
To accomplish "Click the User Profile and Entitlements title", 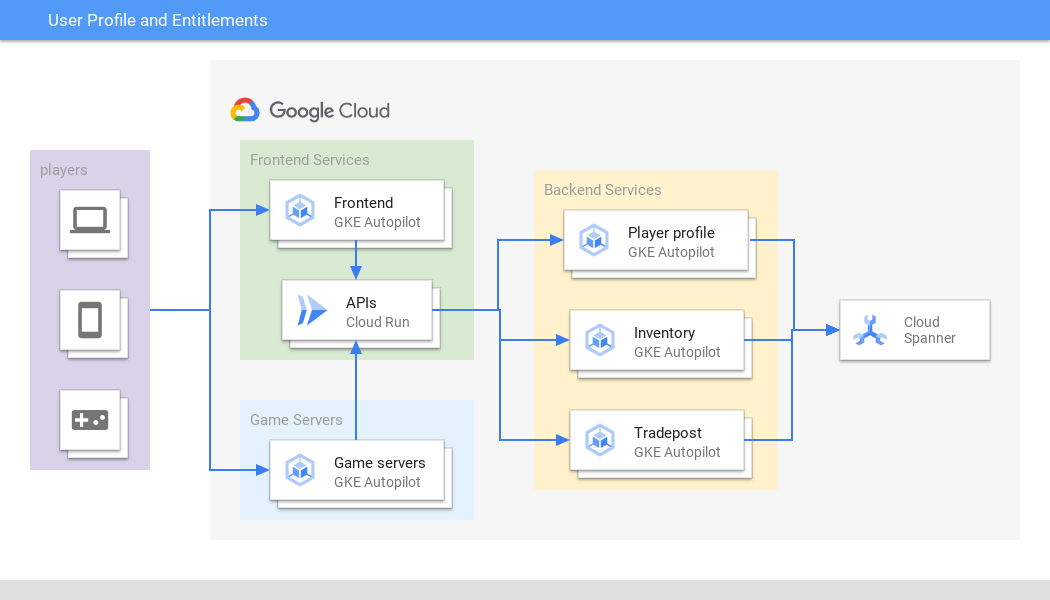I will (157, 20).
